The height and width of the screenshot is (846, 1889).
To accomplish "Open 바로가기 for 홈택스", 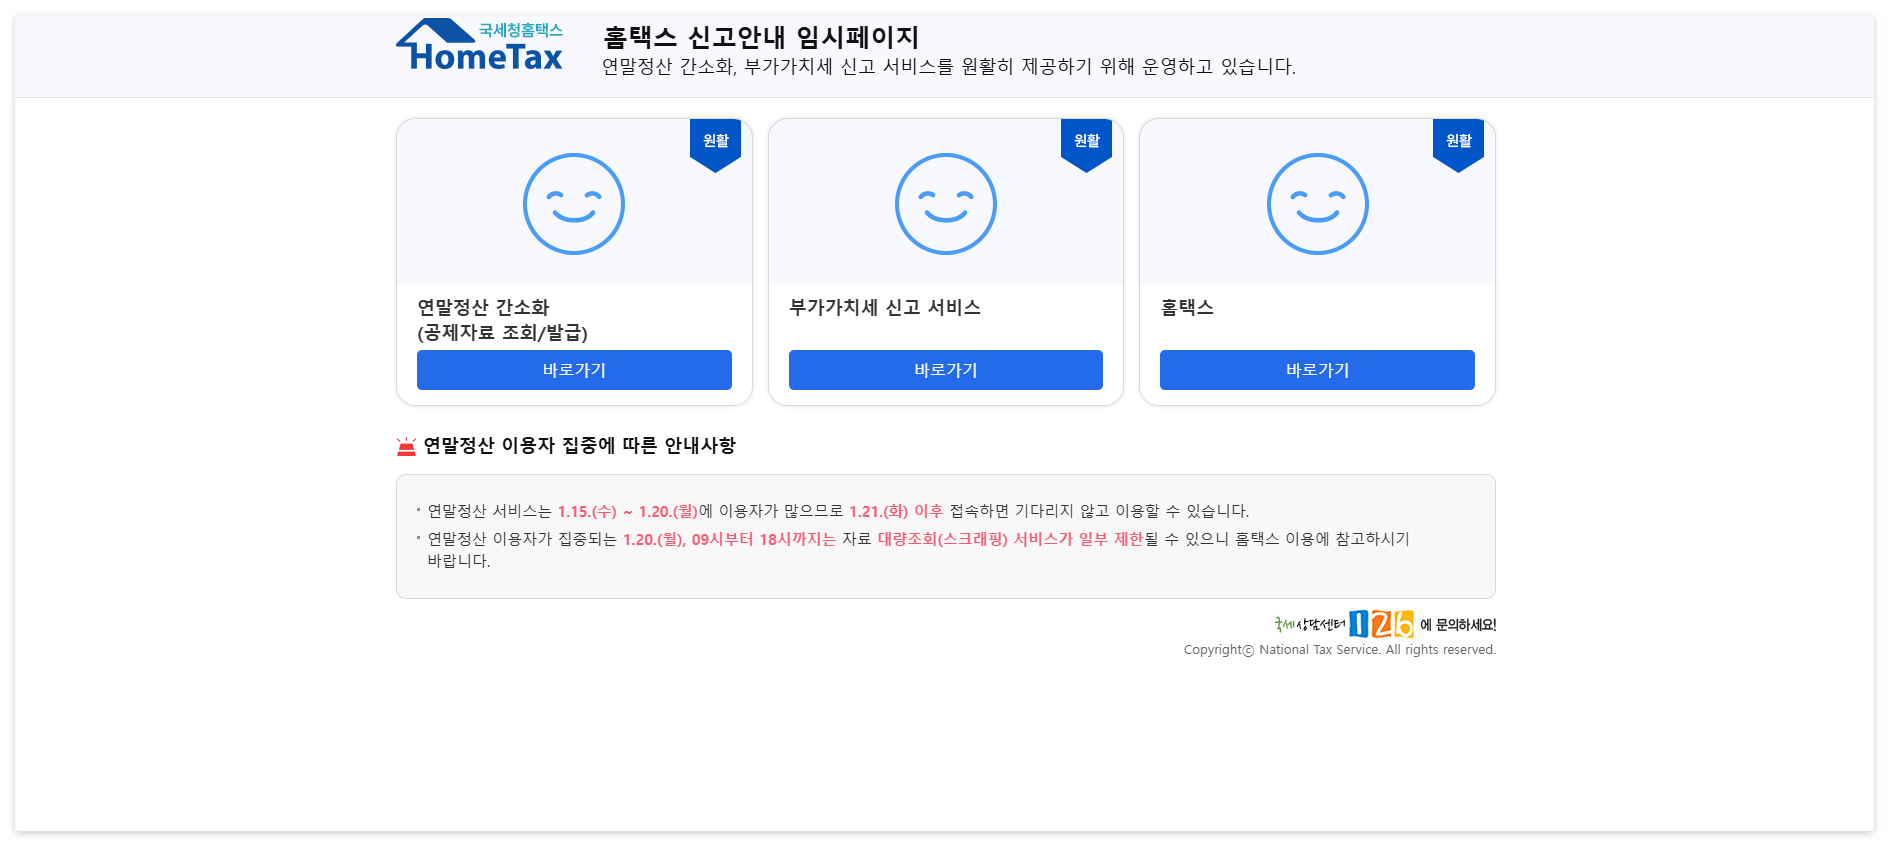I will coord(1317,370).
